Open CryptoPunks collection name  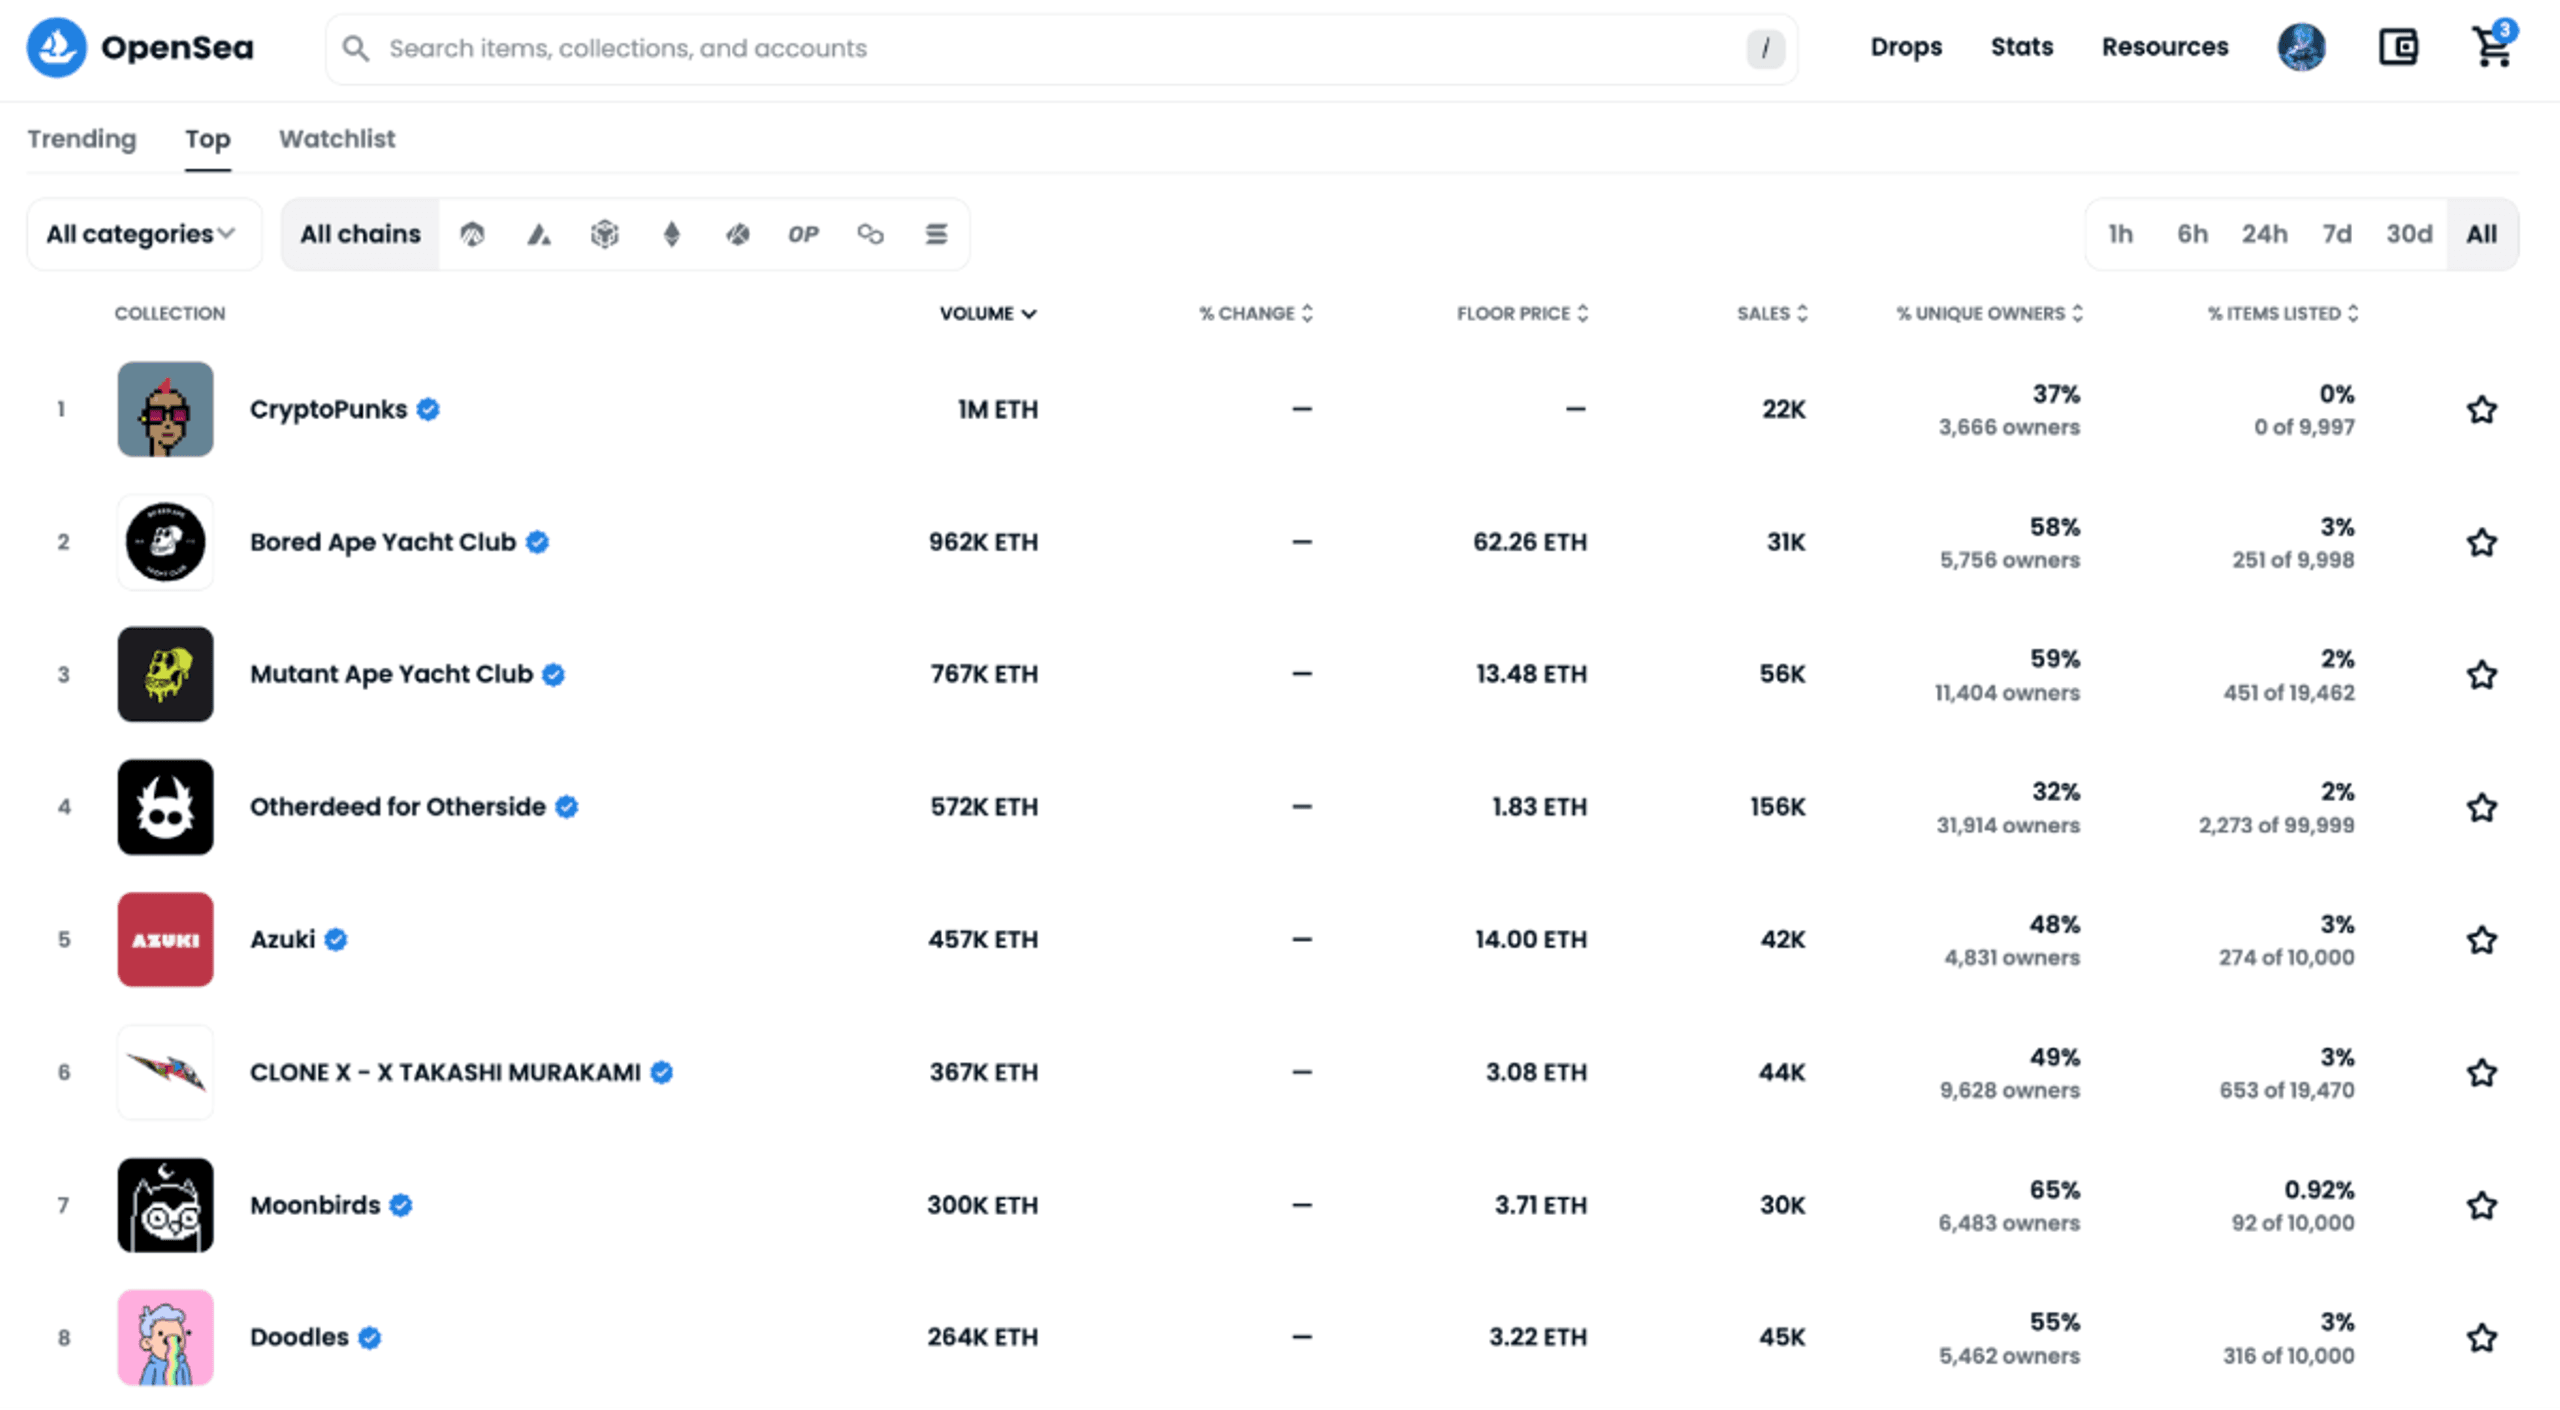pos(328,409)
